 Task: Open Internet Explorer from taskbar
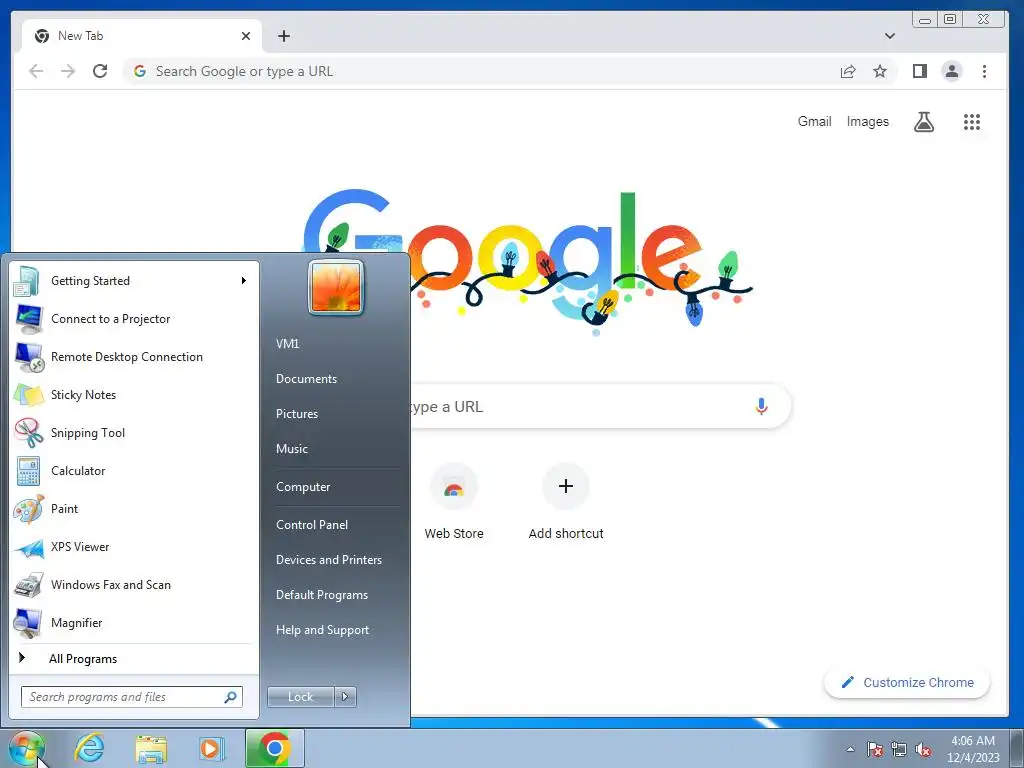pyautogui.click(x=89, y=748)
